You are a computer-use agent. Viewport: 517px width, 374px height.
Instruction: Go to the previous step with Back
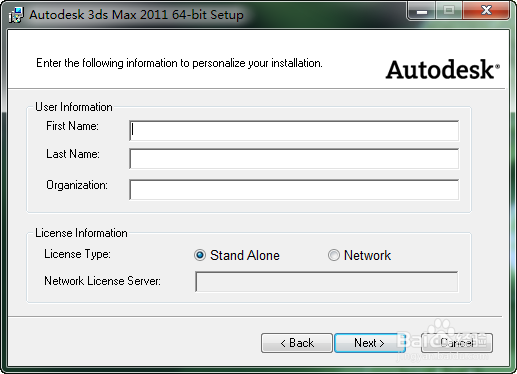(x=297, y=343)
